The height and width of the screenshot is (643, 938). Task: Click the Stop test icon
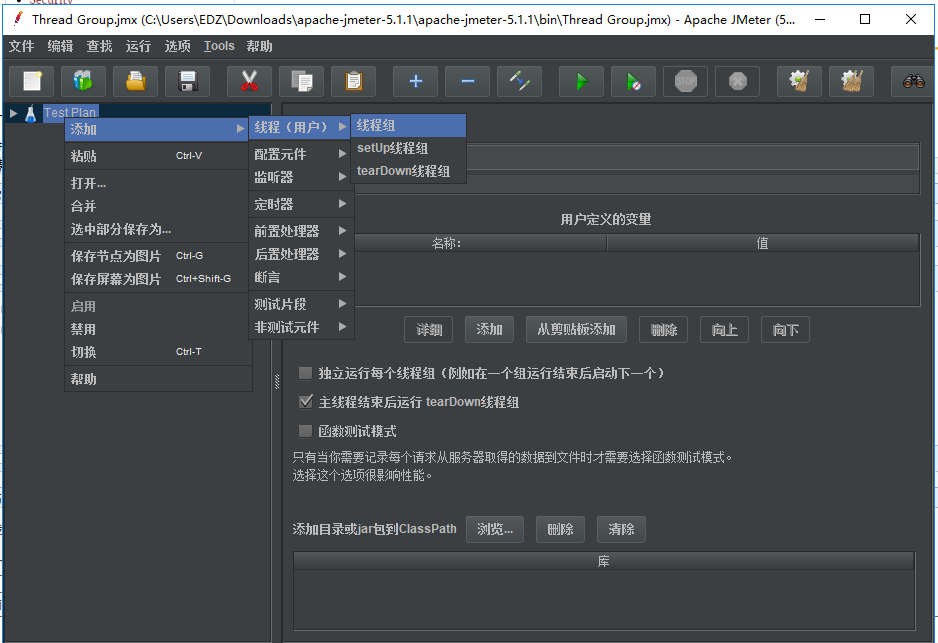point(686,81)
